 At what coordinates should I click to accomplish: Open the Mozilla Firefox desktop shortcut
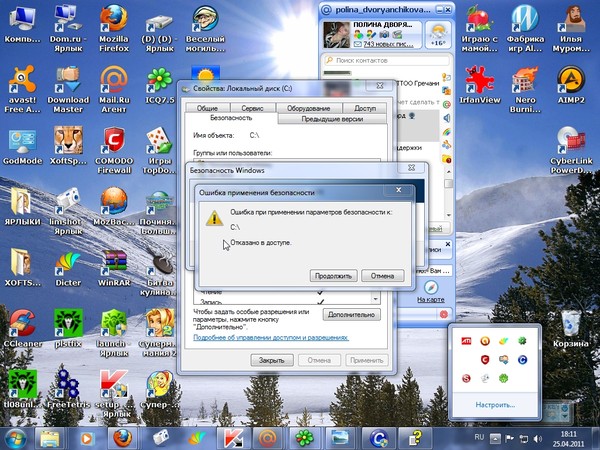click(x=114, y=29)
